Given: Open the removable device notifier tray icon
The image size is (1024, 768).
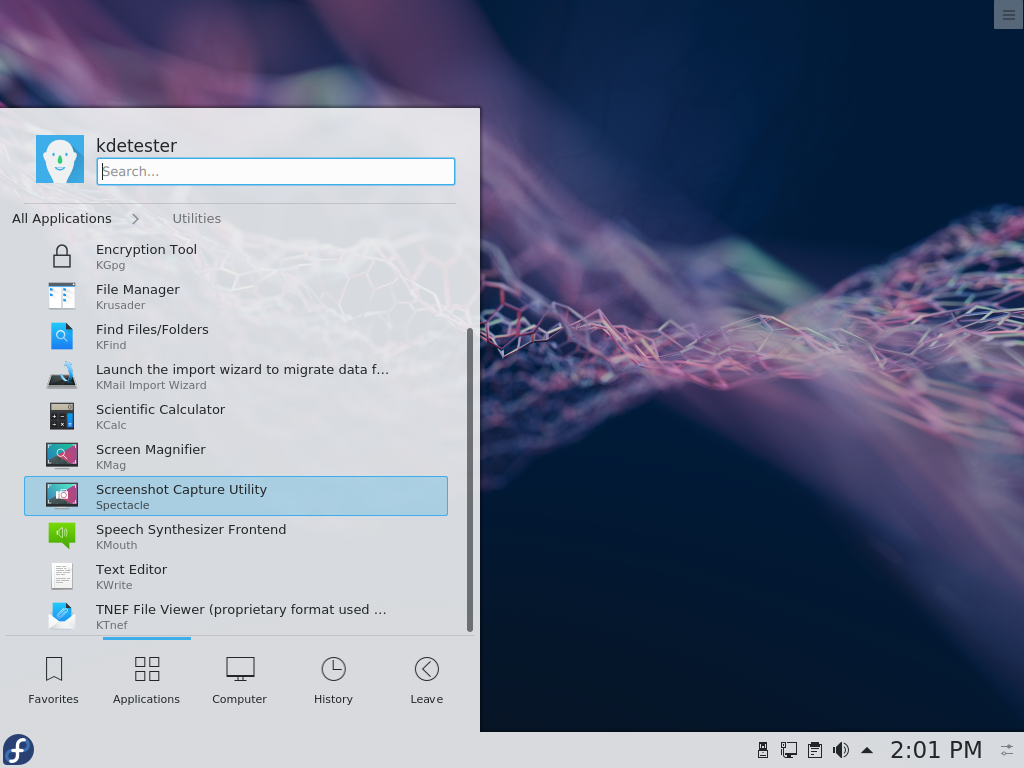Looking at the screenshot, I should (x=762, y=750).
